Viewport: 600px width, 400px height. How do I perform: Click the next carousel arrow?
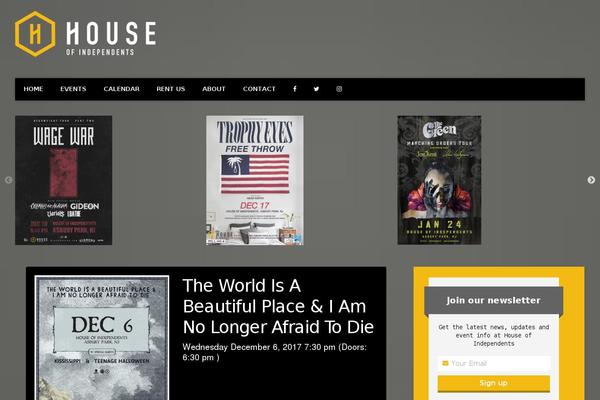point(591,180)
